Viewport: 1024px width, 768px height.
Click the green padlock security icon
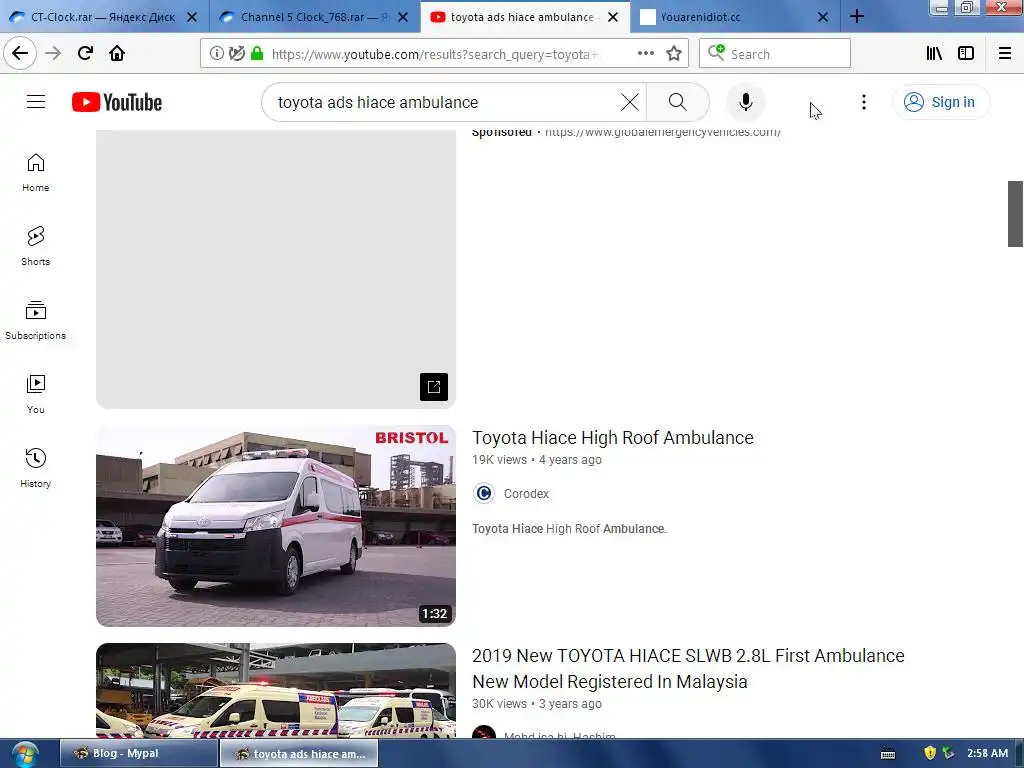coord(257,54)
